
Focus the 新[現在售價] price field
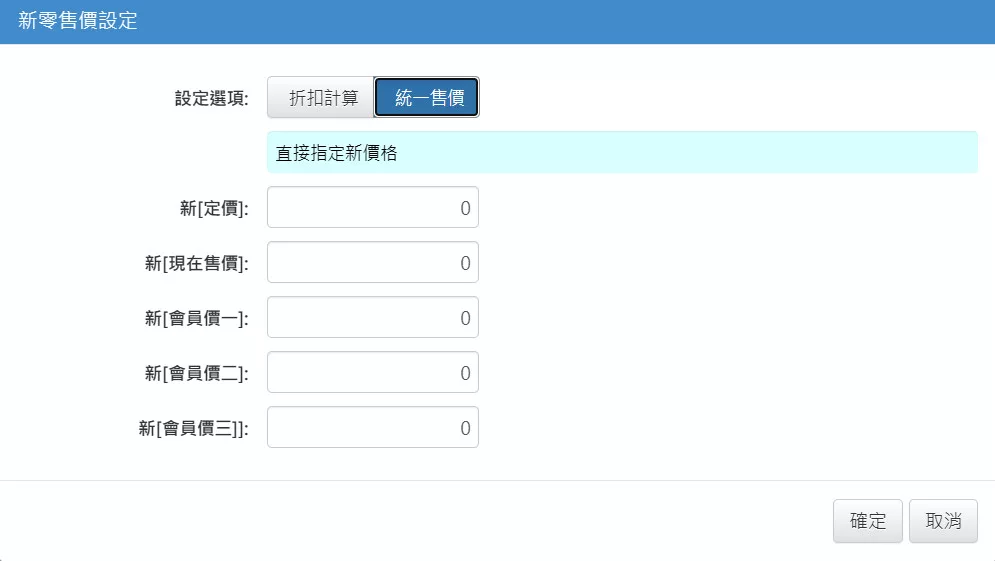[372, 263]
